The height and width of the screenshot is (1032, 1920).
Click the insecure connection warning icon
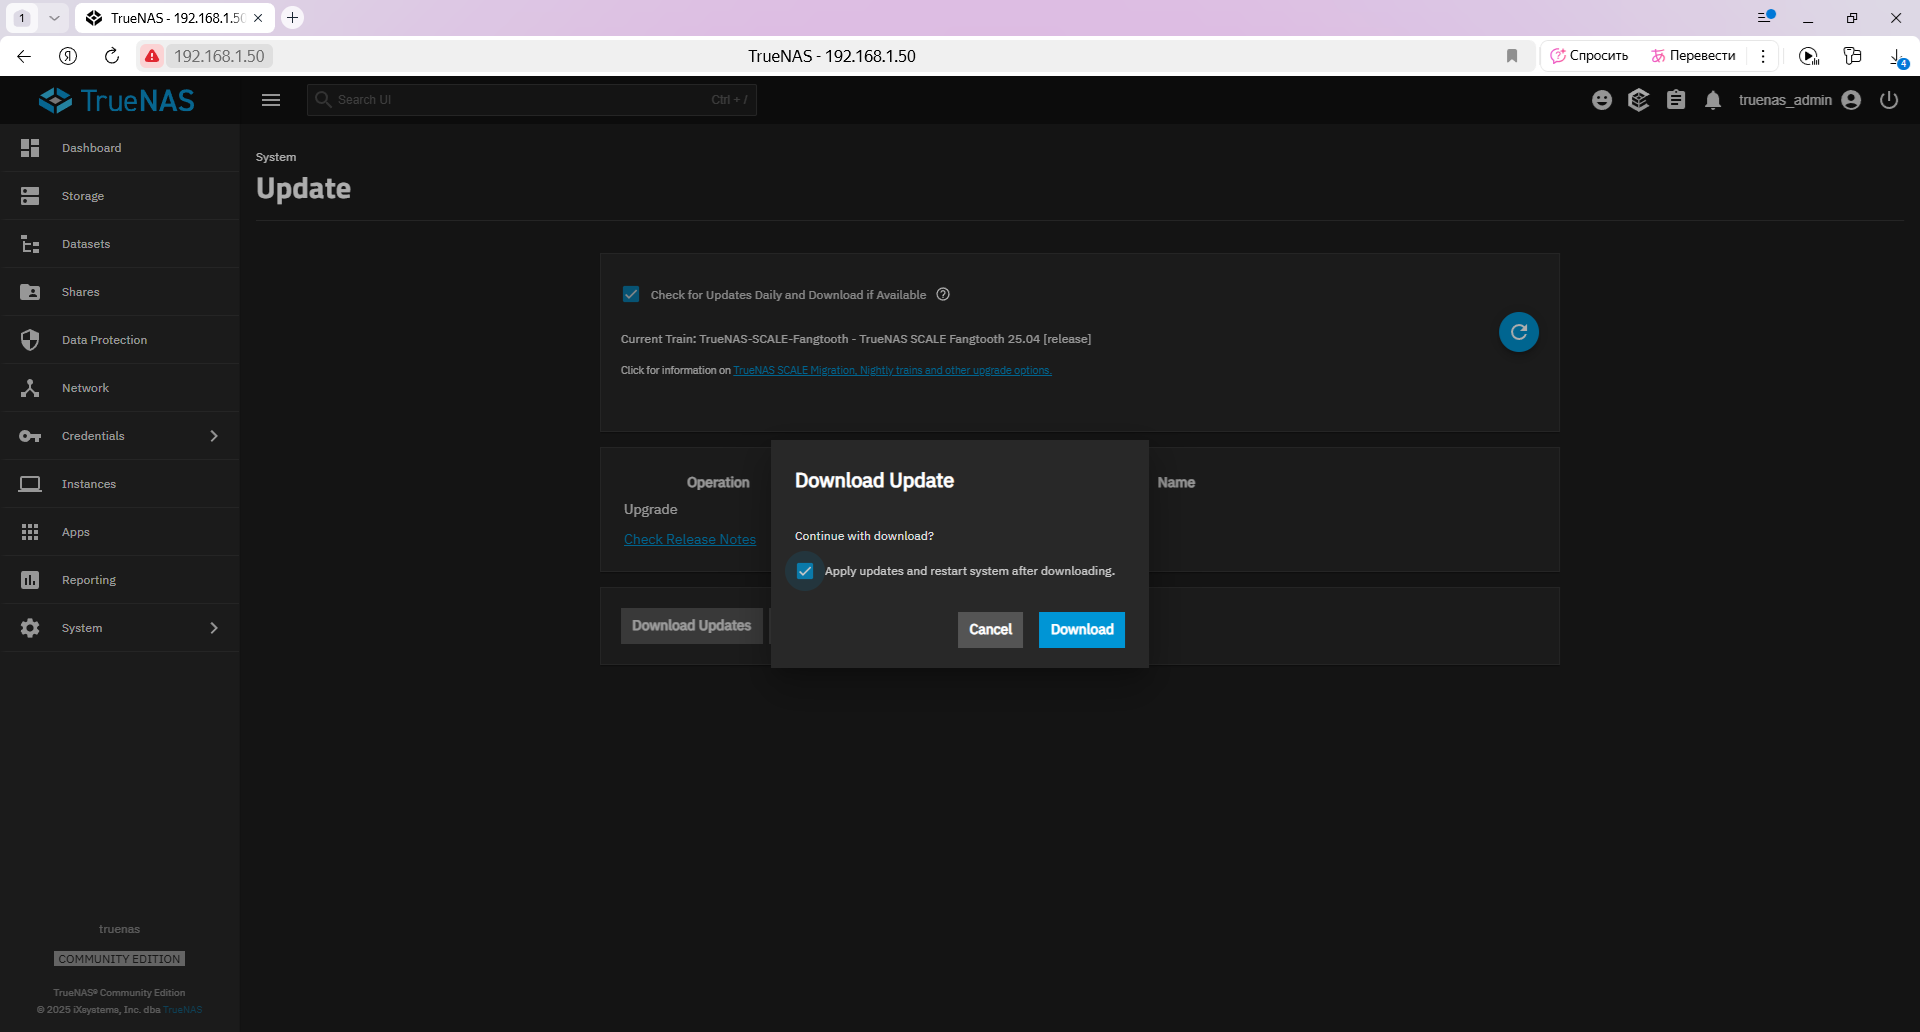(151, 56)
